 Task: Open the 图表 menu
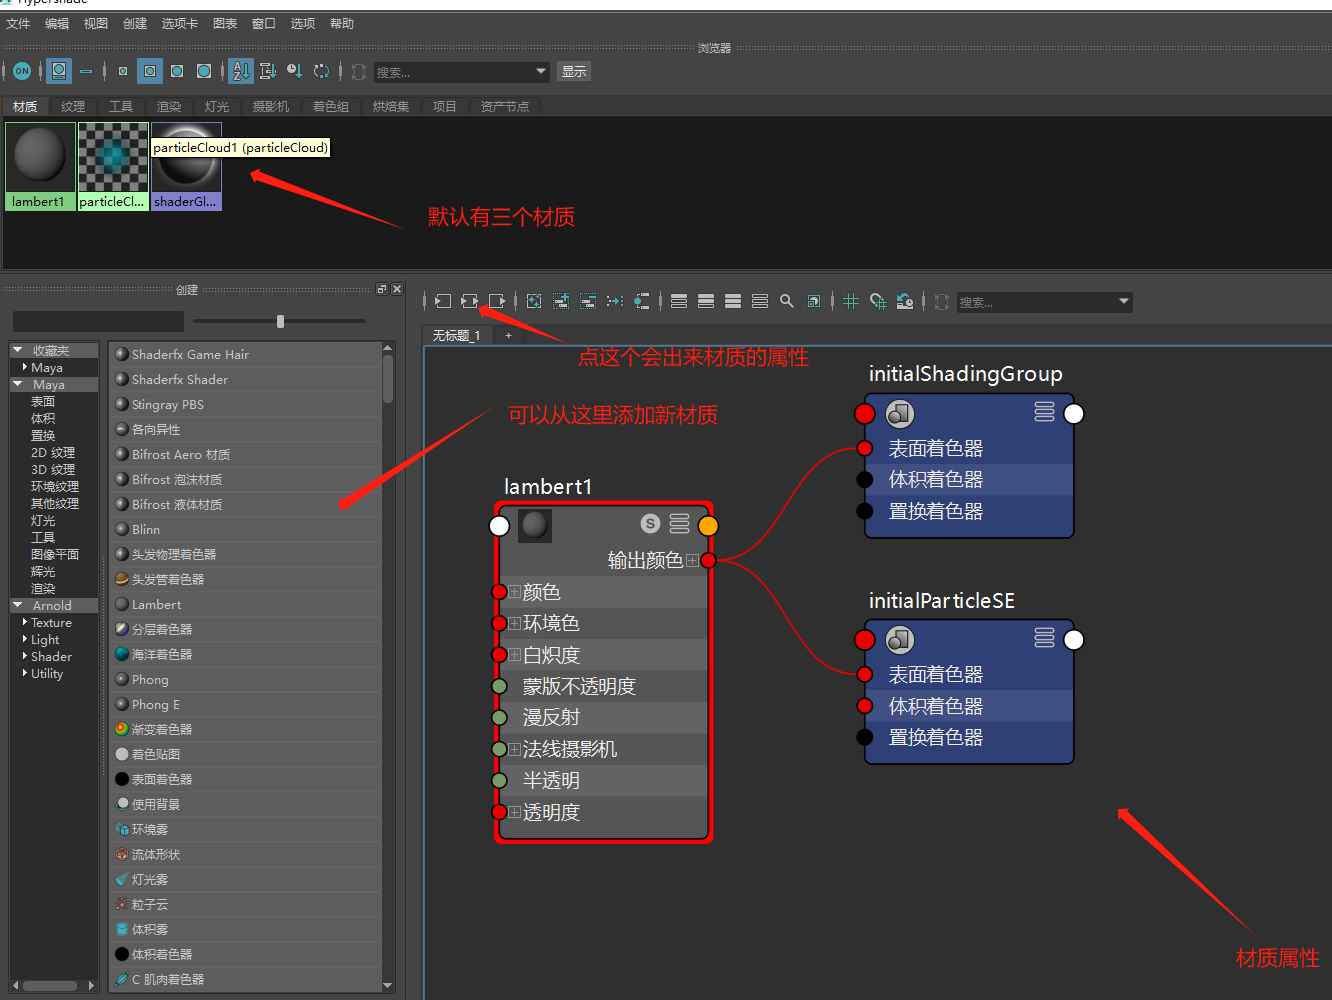(x=225, y=23)
